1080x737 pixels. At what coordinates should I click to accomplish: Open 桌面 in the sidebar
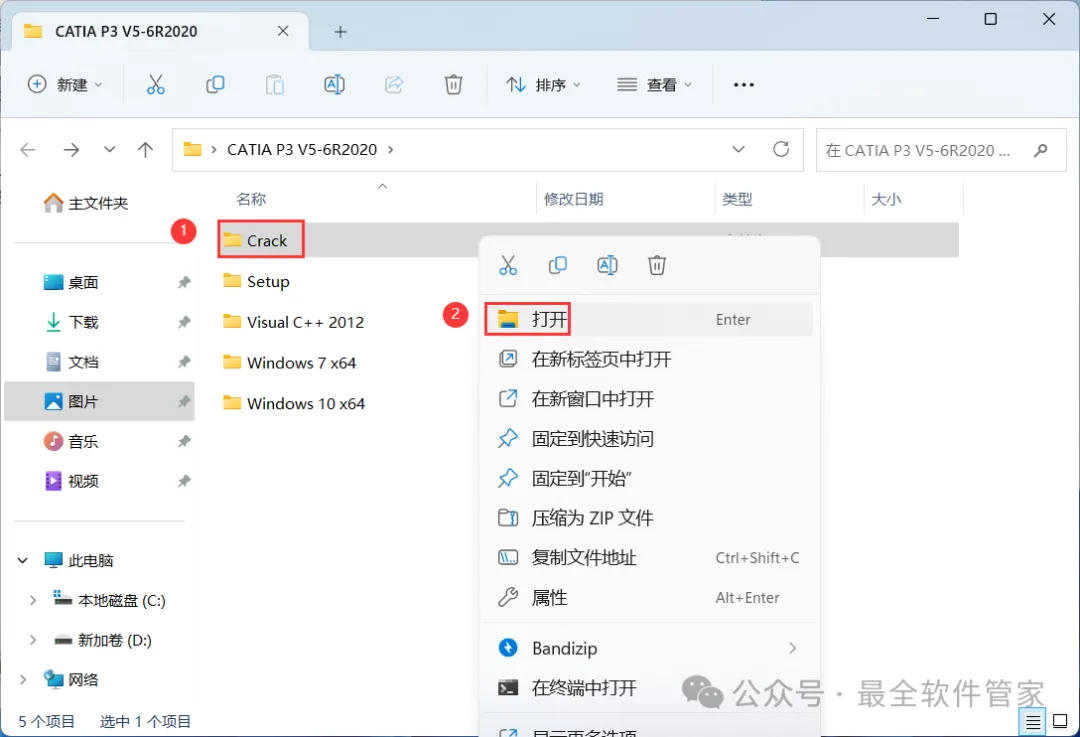[x=71, y=282]
